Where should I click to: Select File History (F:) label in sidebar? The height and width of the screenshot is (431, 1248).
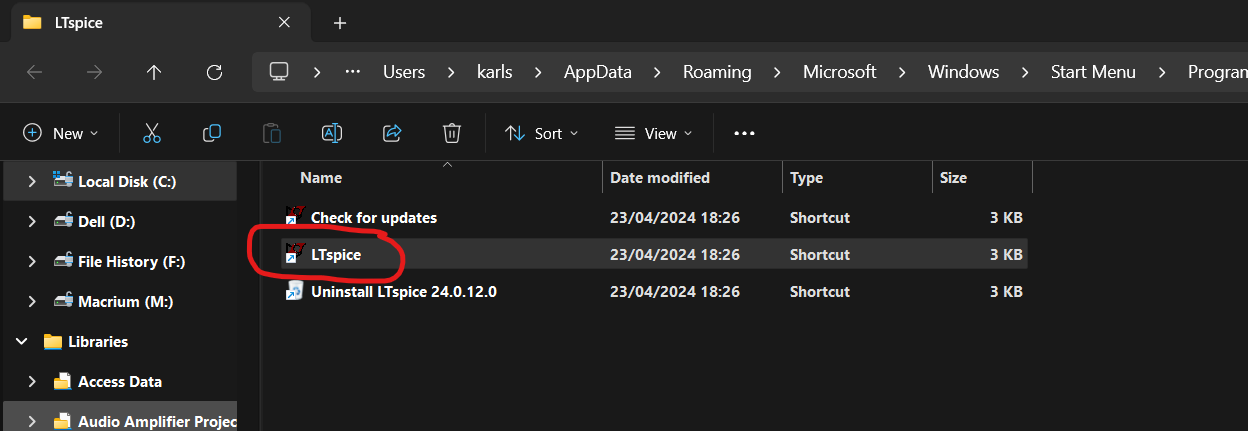coord(132,261)
